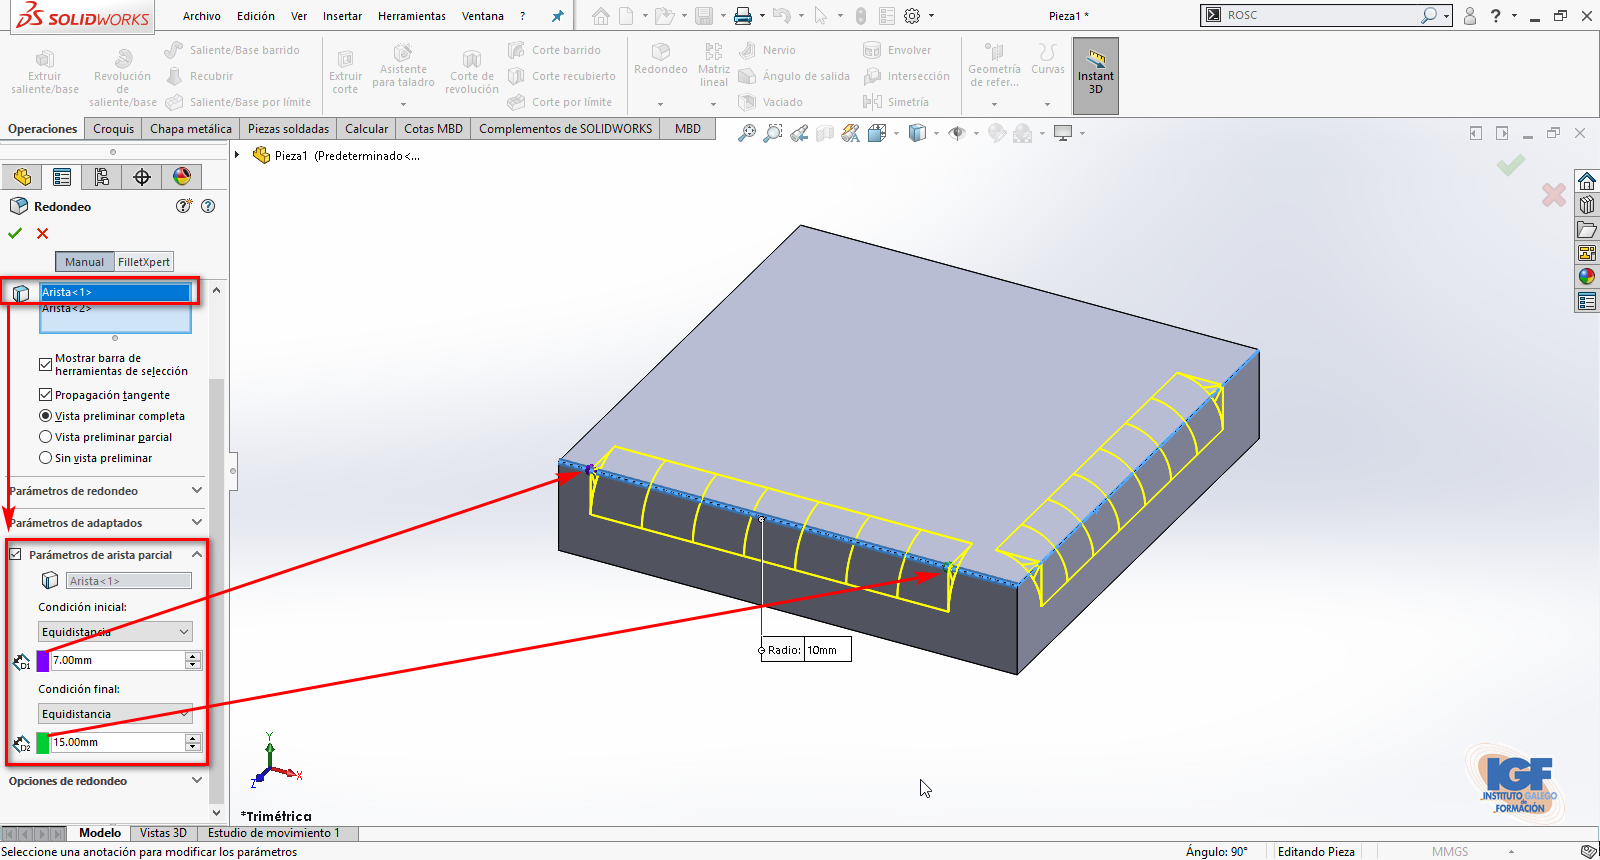Open the Herramientas menu

411,16
